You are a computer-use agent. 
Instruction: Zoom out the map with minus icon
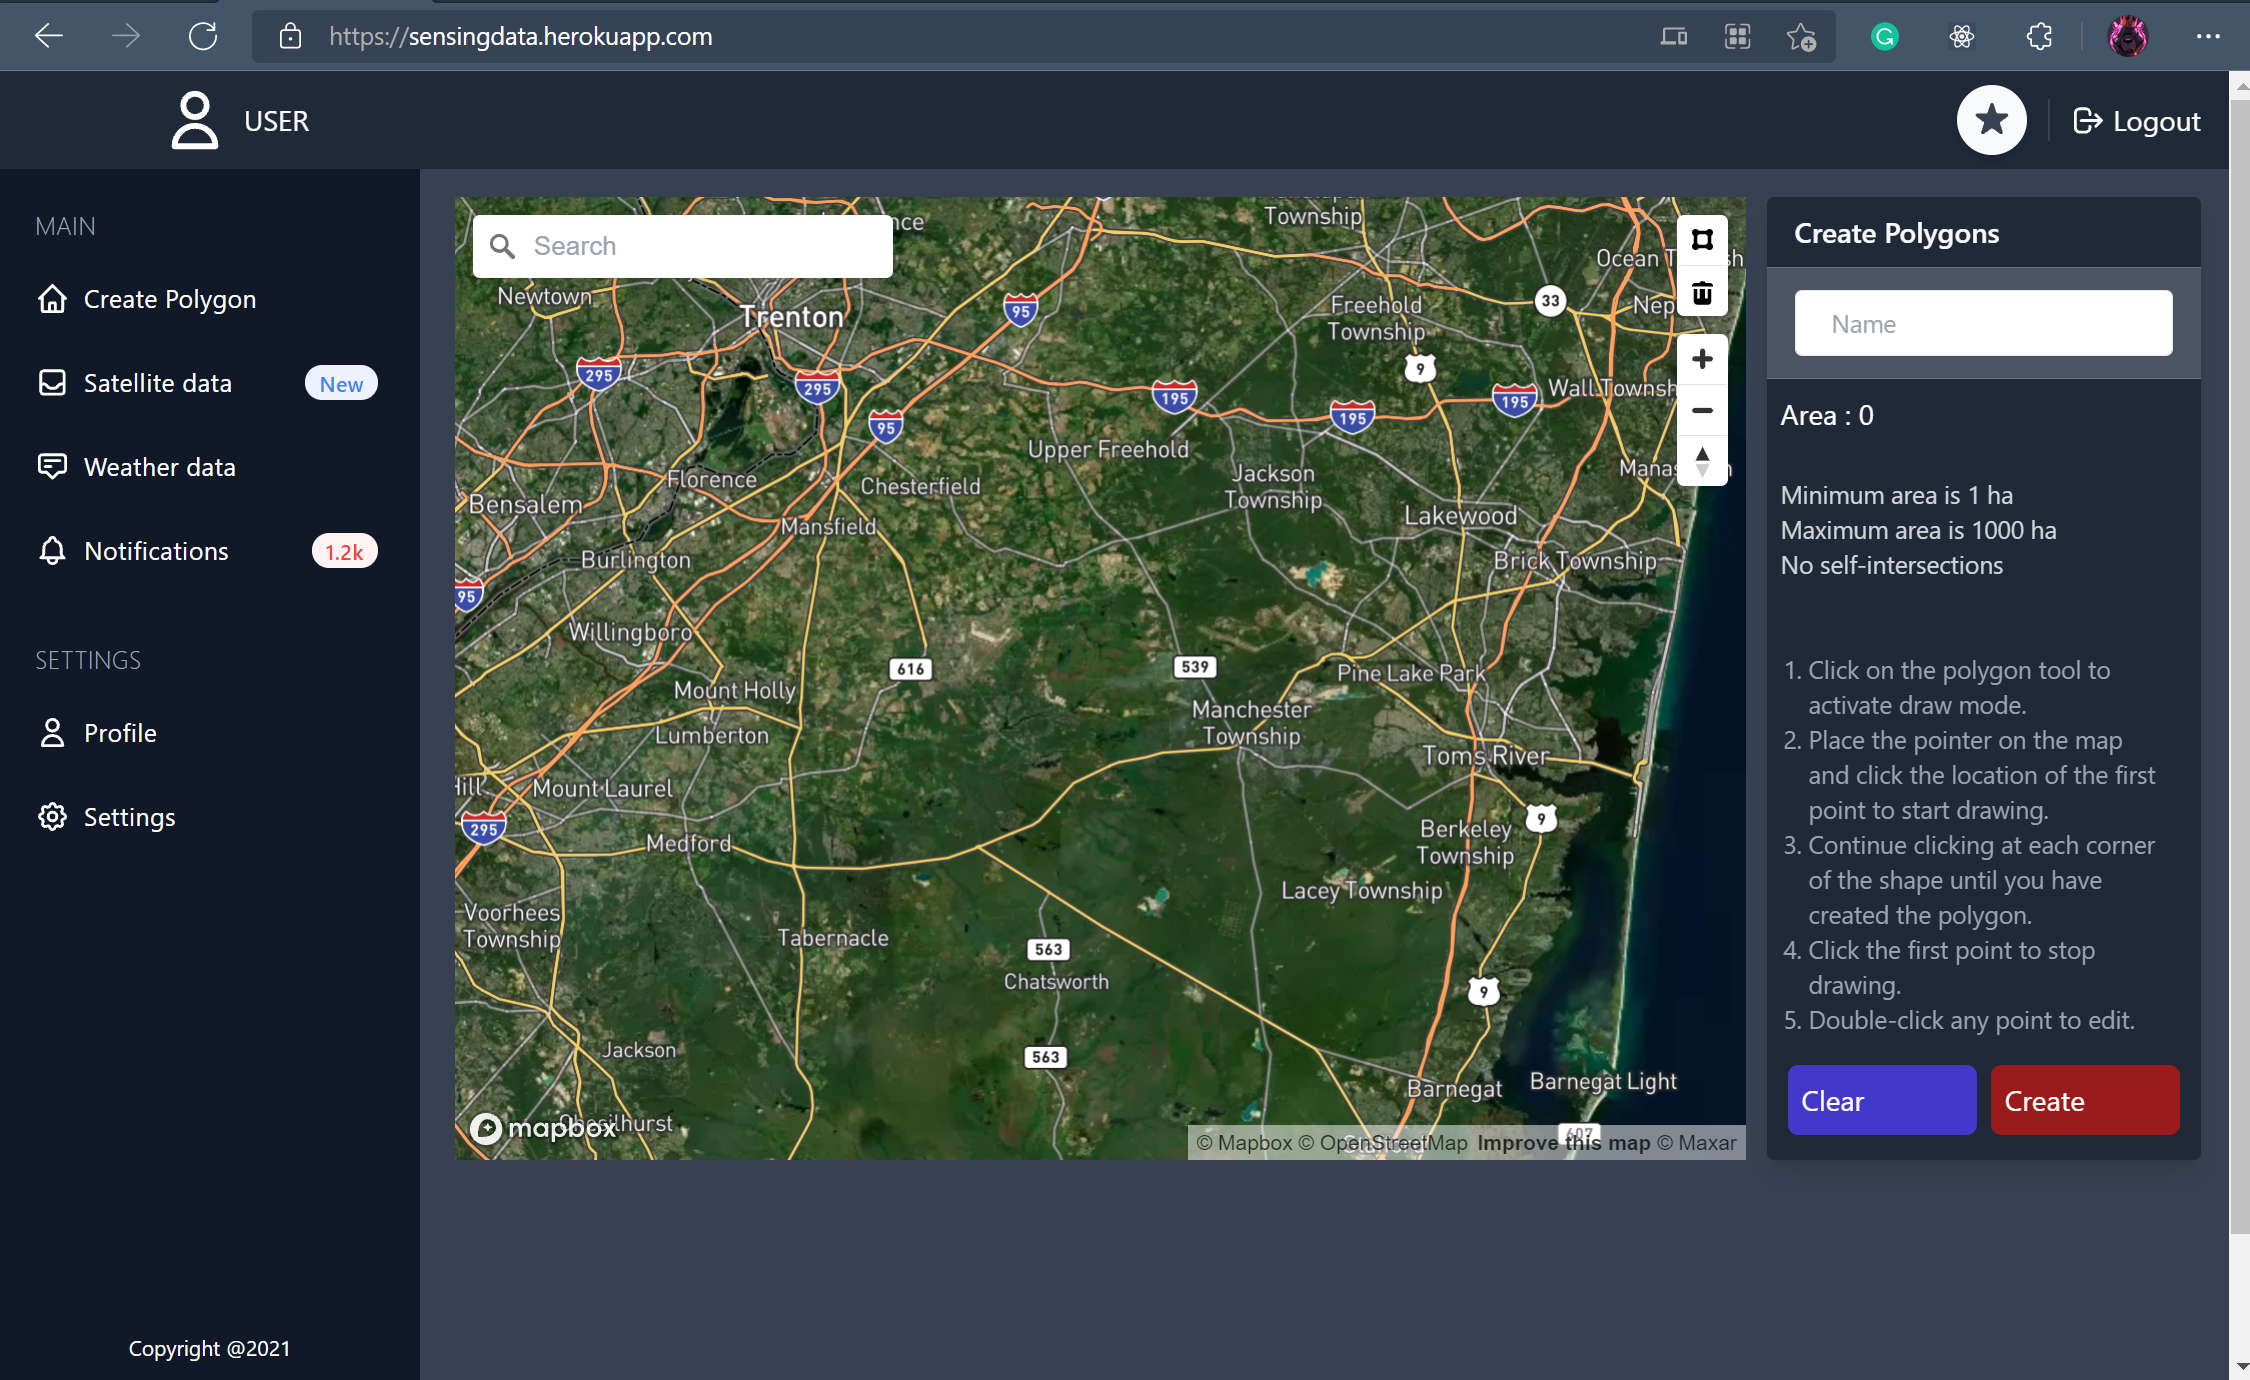pyautogui.click(x=1702, y=410)
